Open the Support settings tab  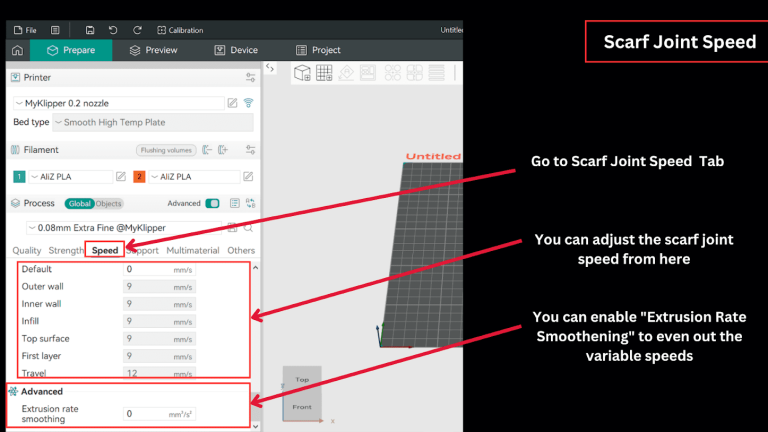coord(143,250)
